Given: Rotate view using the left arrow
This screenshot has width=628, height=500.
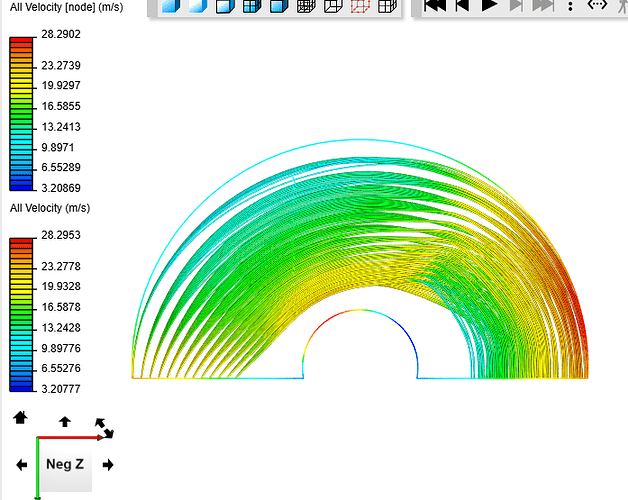Looking at the screenshot, I should point(21,465).
